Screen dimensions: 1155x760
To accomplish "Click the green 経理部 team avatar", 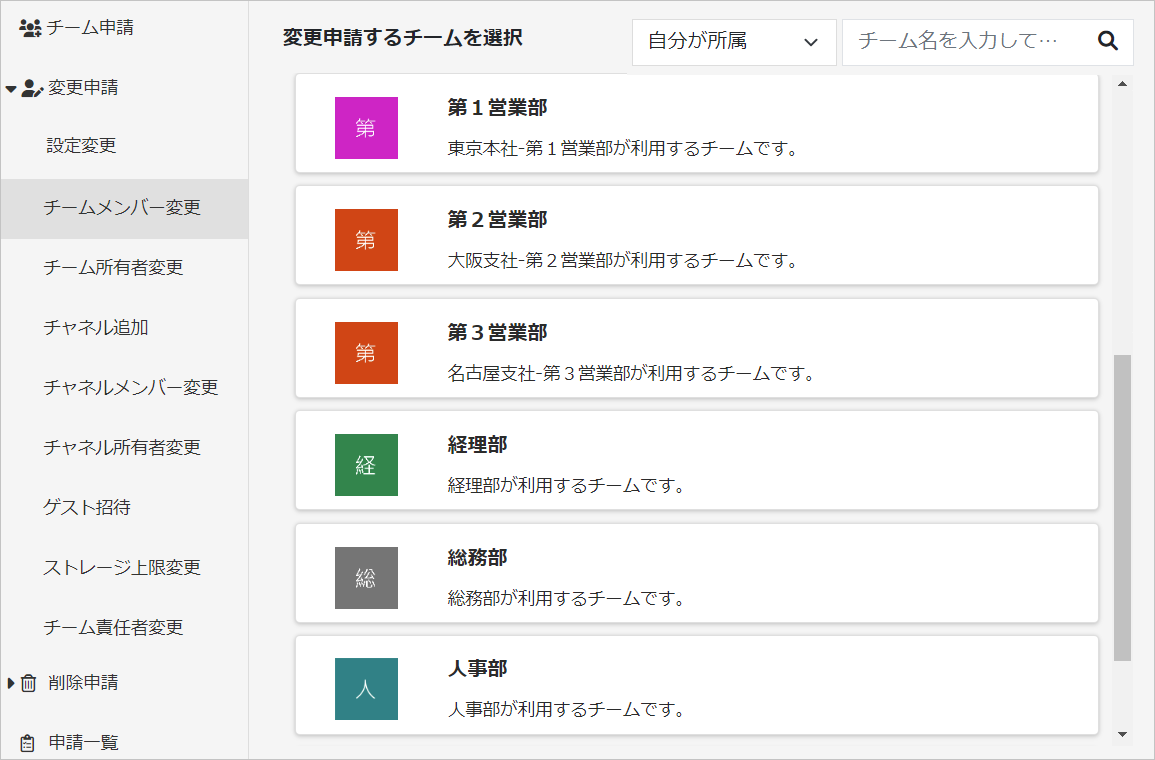I will click(x=366, y=465).
